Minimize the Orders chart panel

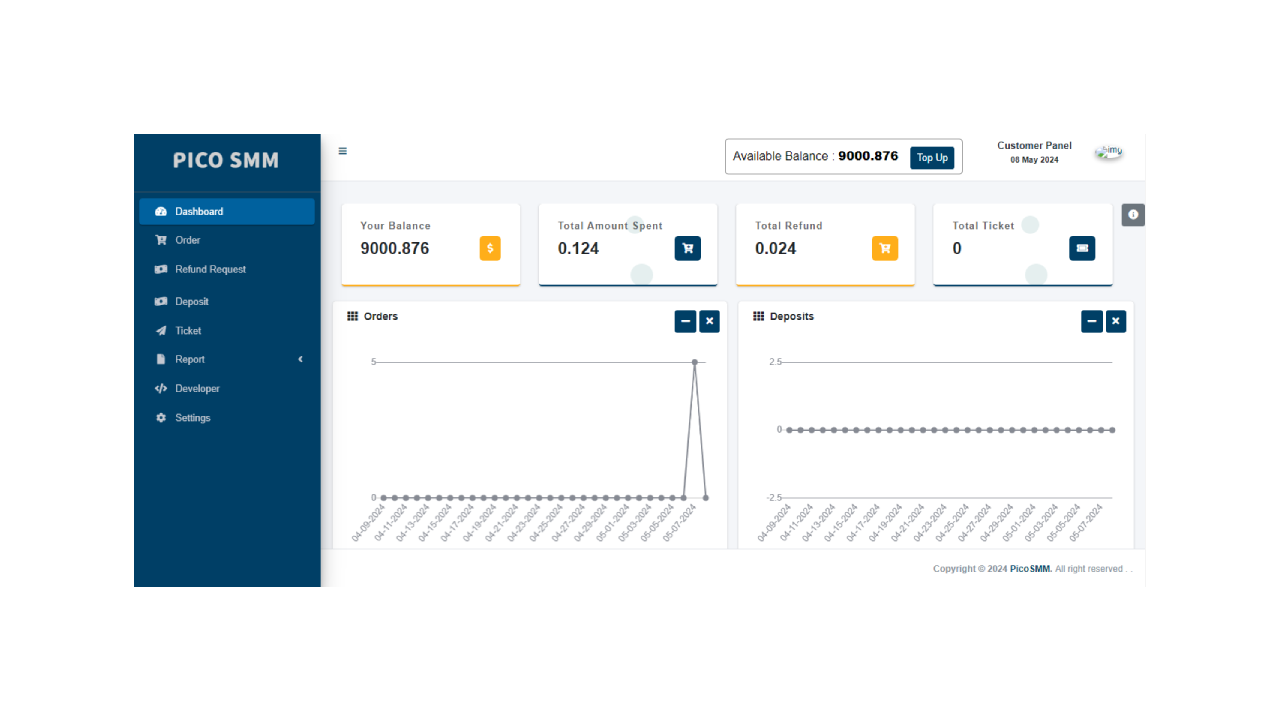click(685, 321)
